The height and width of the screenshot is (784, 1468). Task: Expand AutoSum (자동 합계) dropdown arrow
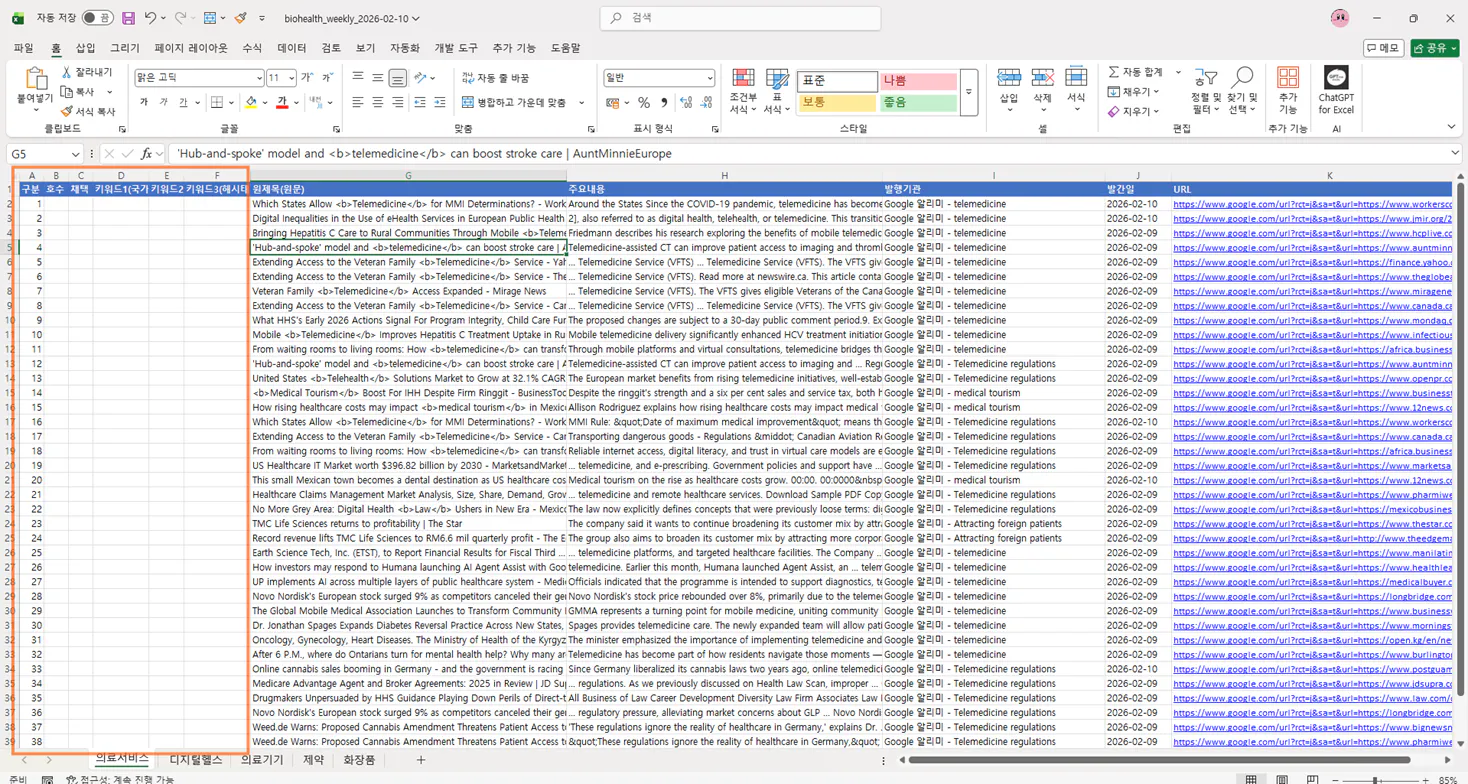point(1178,72)
